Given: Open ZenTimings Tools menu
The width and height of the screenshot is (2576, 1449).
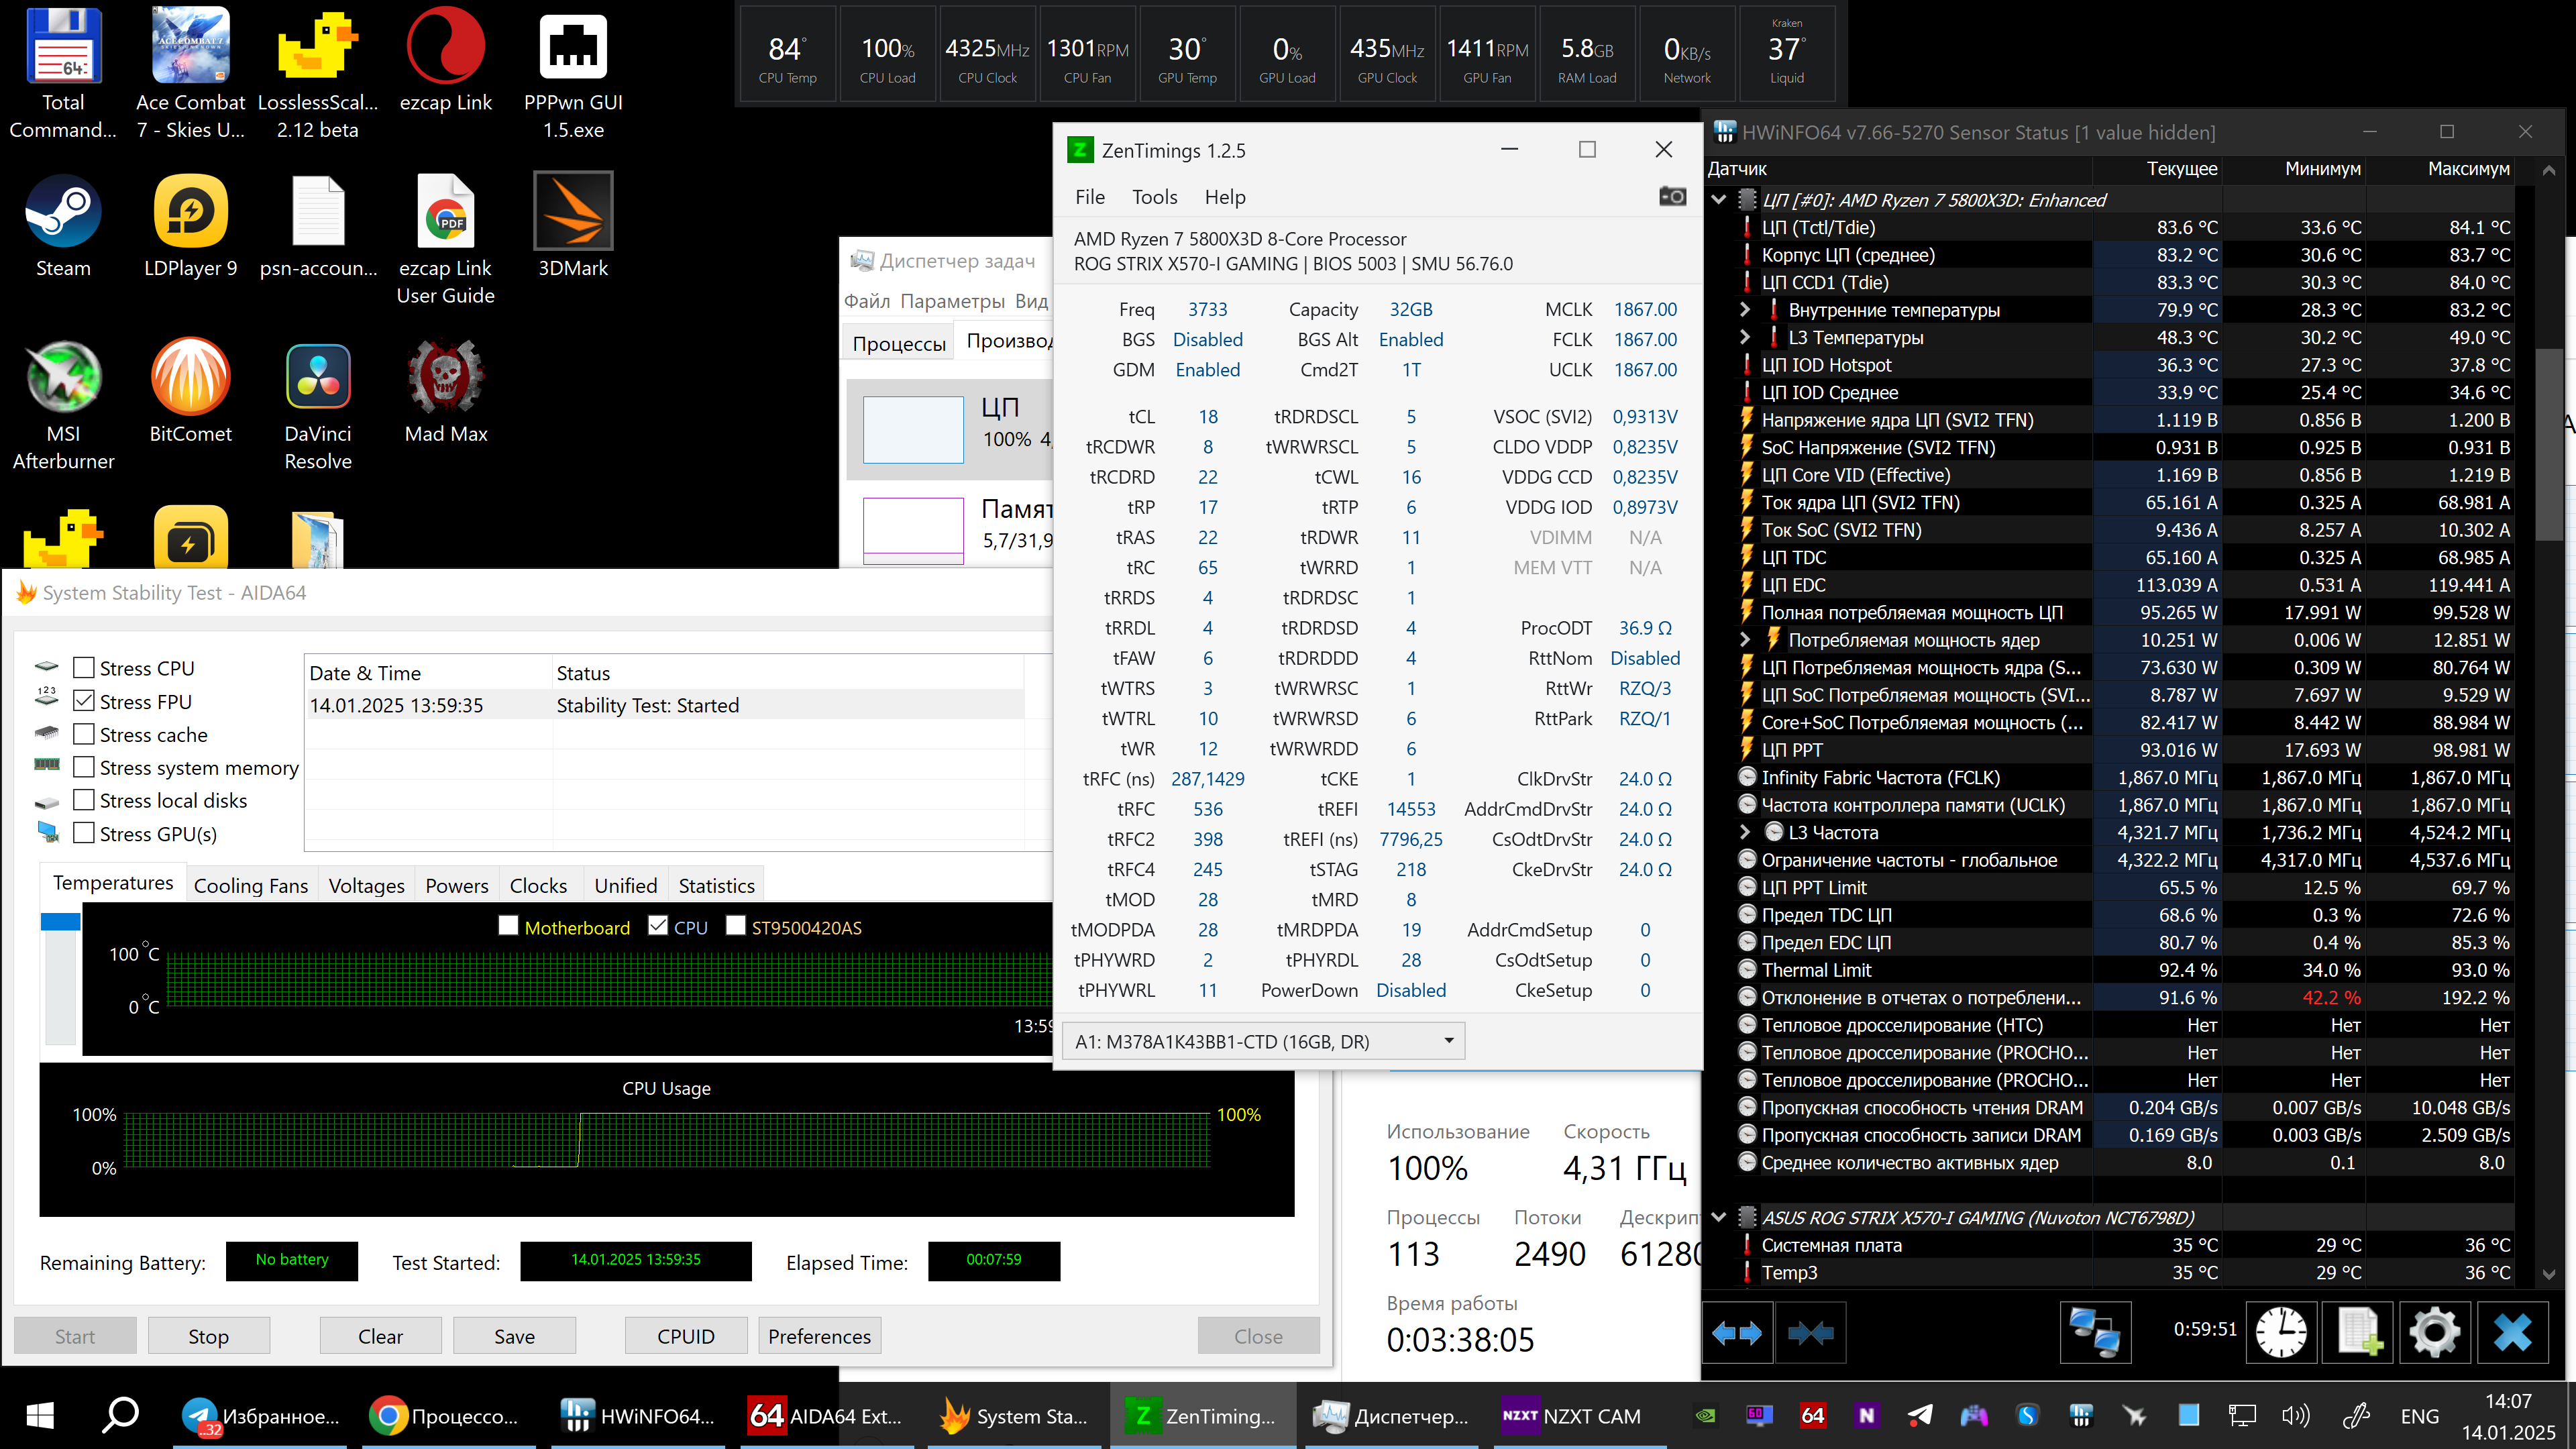Looking at the screenshot, I should [1154, 197].
